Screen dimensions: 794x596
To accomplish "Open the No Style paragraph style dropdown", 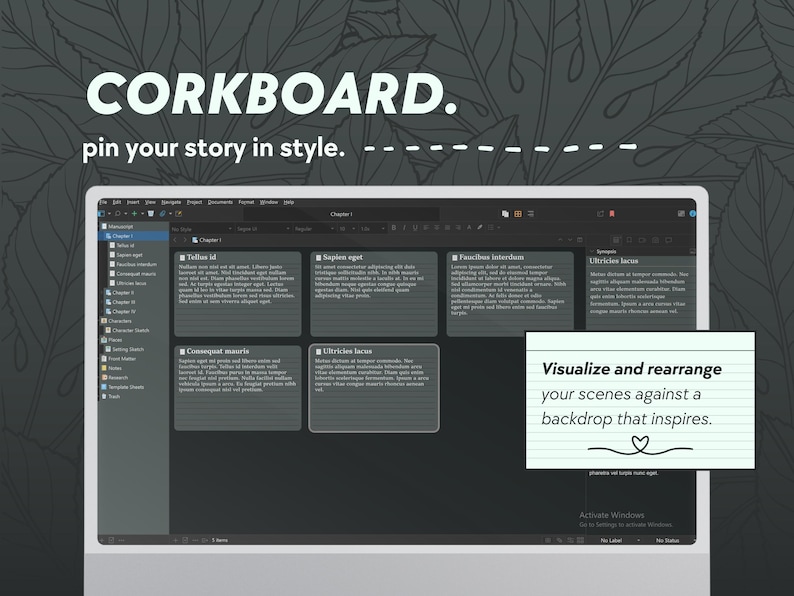I will click(x=202, y=229).
